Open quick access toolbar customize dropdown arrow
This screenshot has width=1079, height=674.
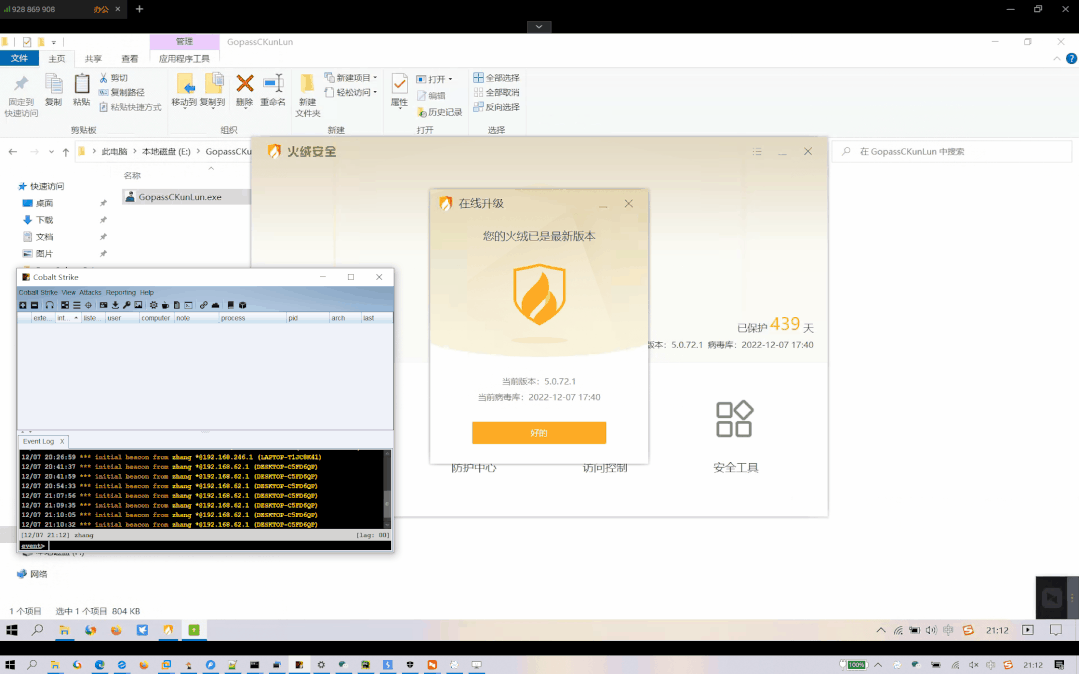(x=54, y=42)
